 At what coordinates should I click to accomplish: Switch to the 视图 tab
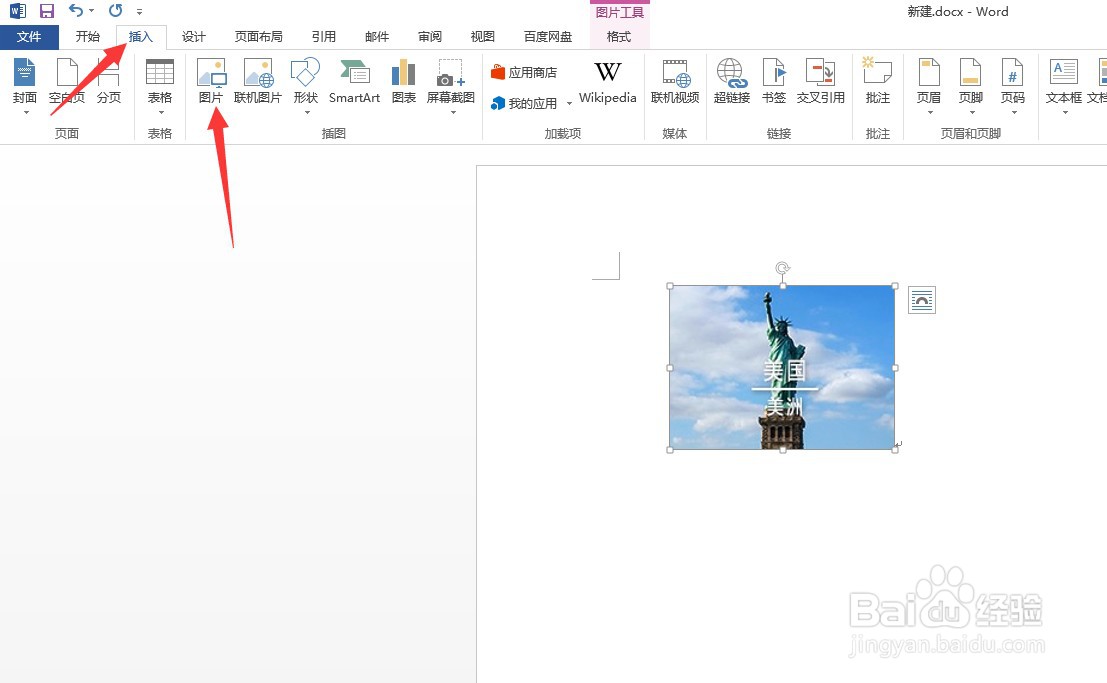(x=482, y=37)
